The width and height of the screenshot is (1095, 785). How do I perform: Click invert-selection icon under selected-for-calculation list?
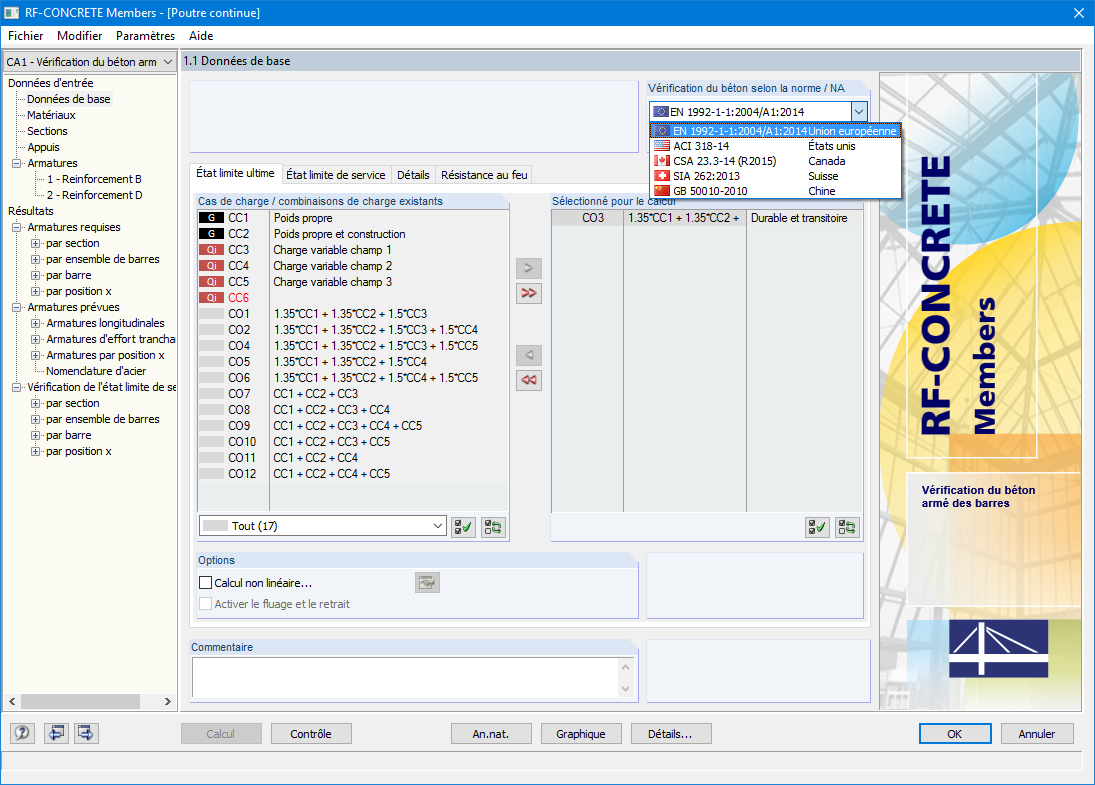[x=847, y=527]
